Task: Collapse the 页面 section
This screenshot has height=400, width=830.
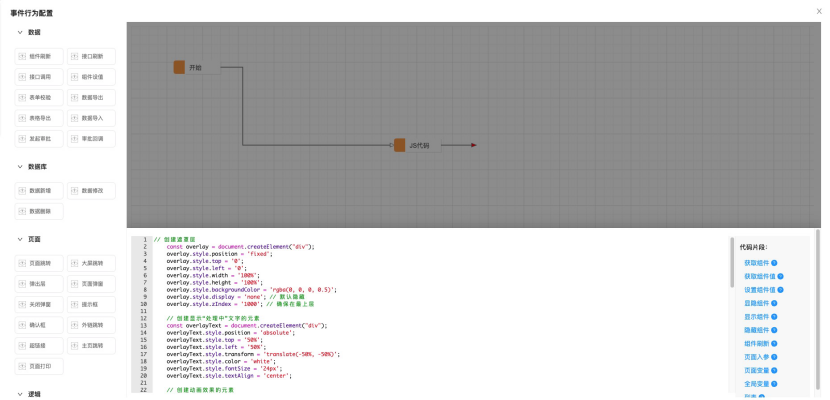Action: tap(19, 240)
